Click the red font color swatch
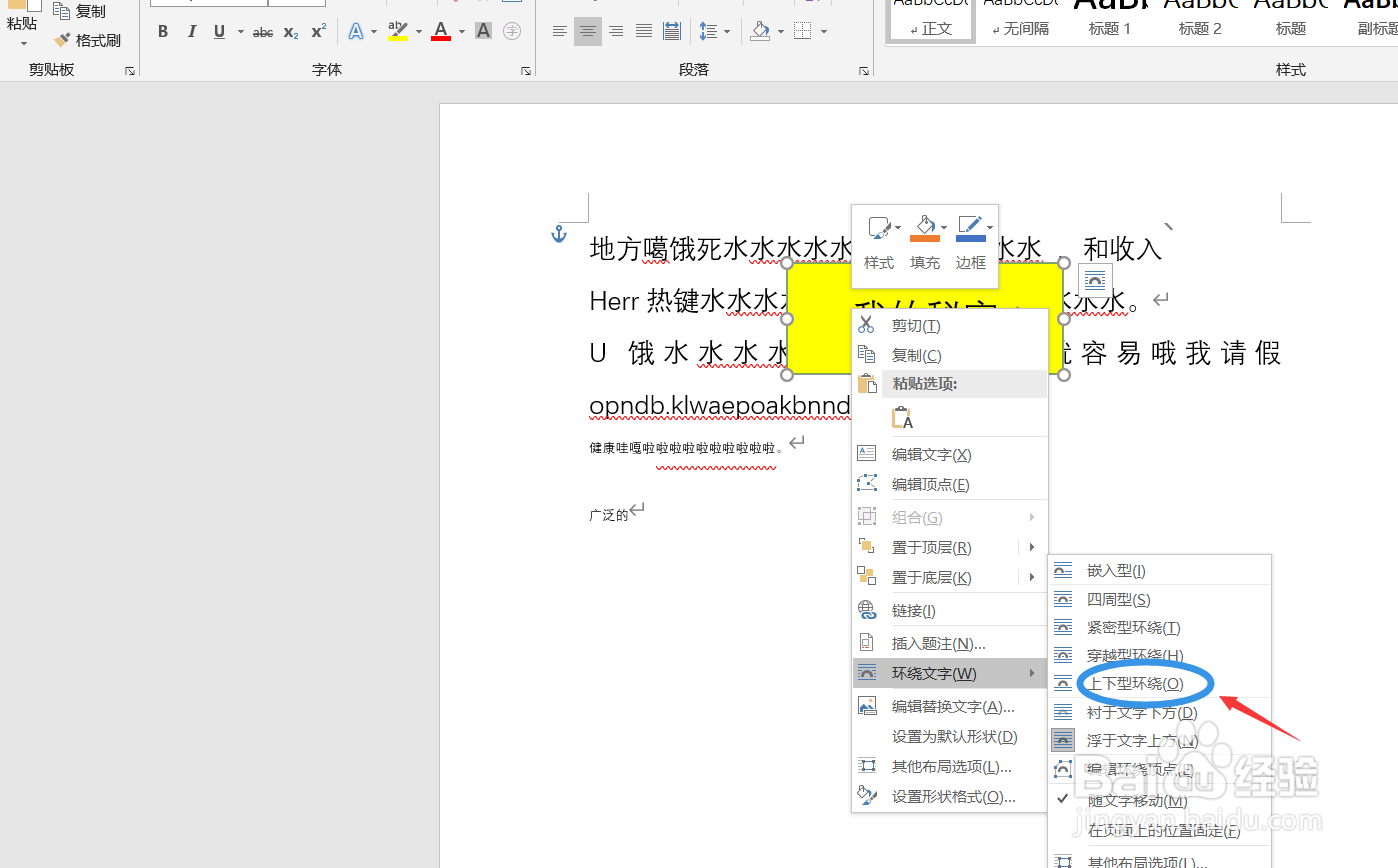Image resolution: width=1398 pixels, height=868 pixels. 441,38
